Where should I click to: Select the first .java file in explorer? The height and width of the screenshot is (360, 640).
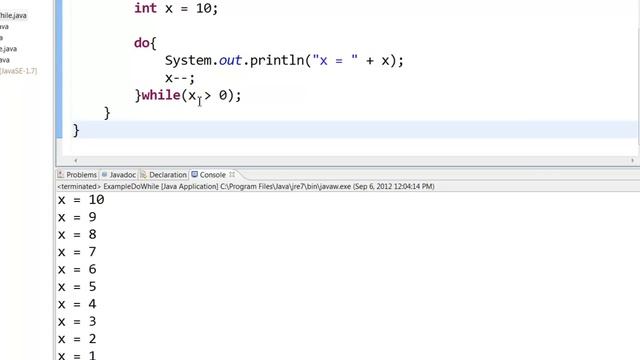[13, 16]
